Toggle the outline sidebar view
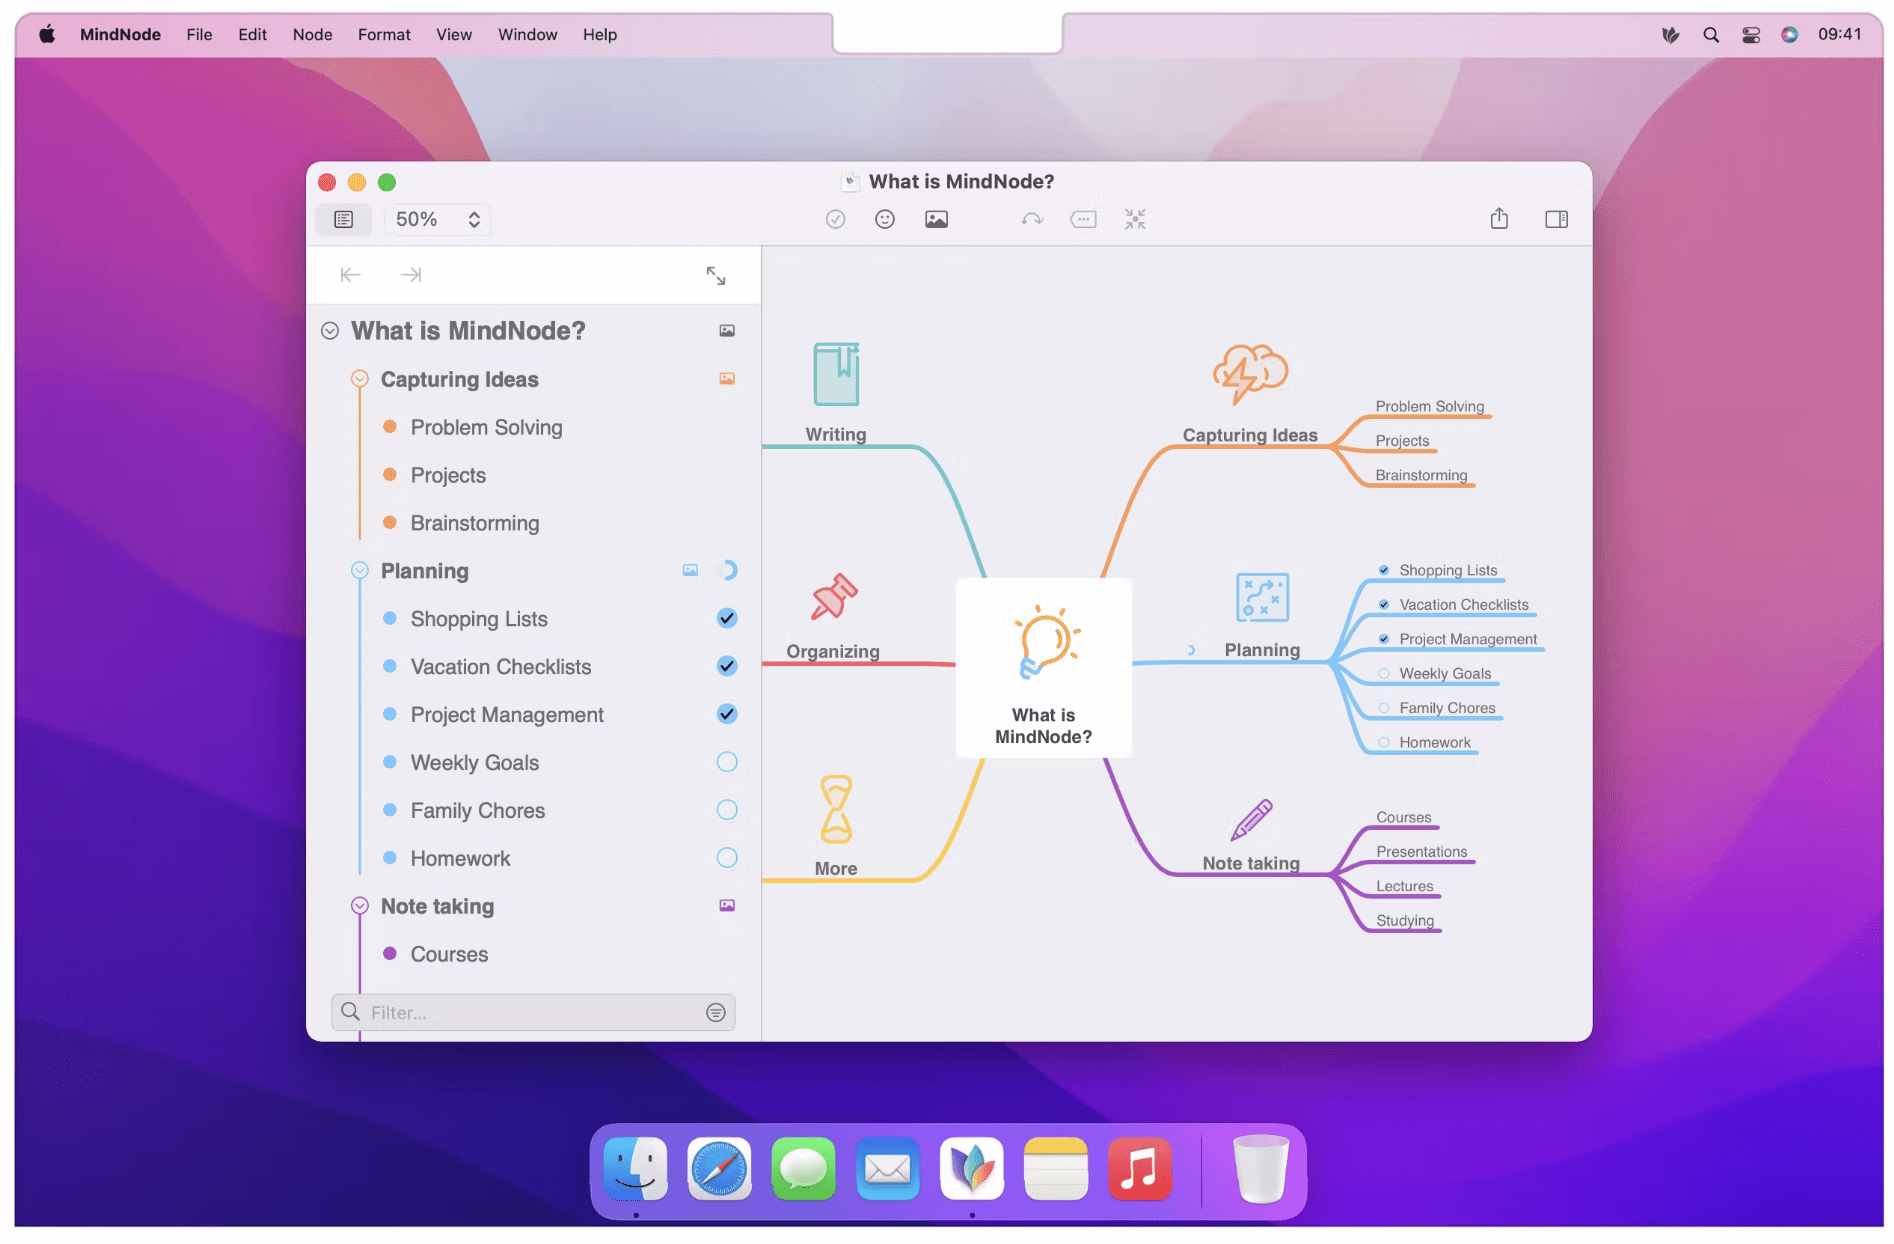The width and height of the screenshot is (1894, 1244). [x=343, y=219]
